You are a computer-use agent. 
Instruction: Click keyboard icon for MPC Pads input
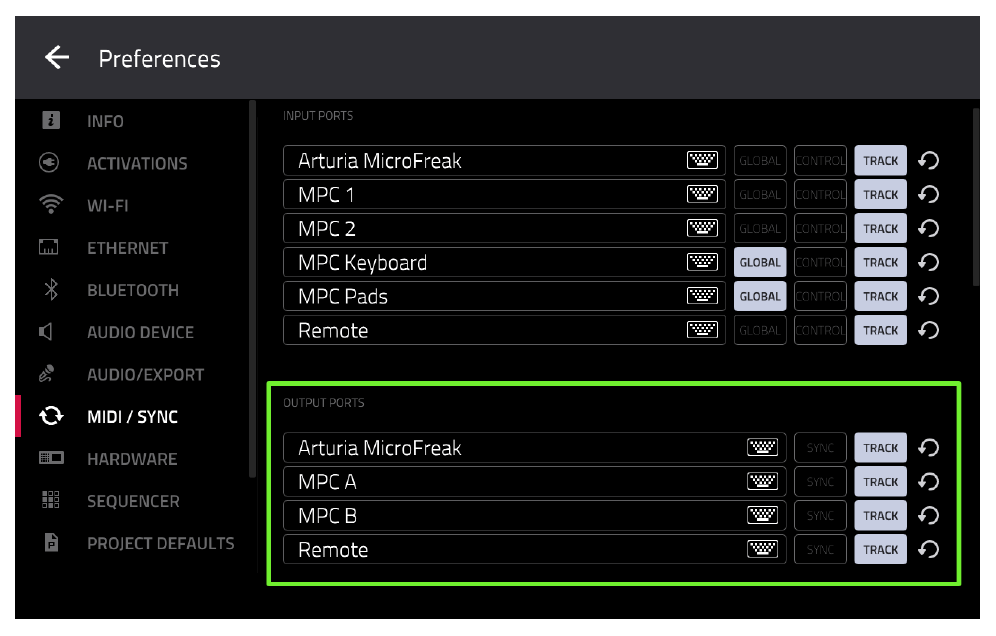702,296
